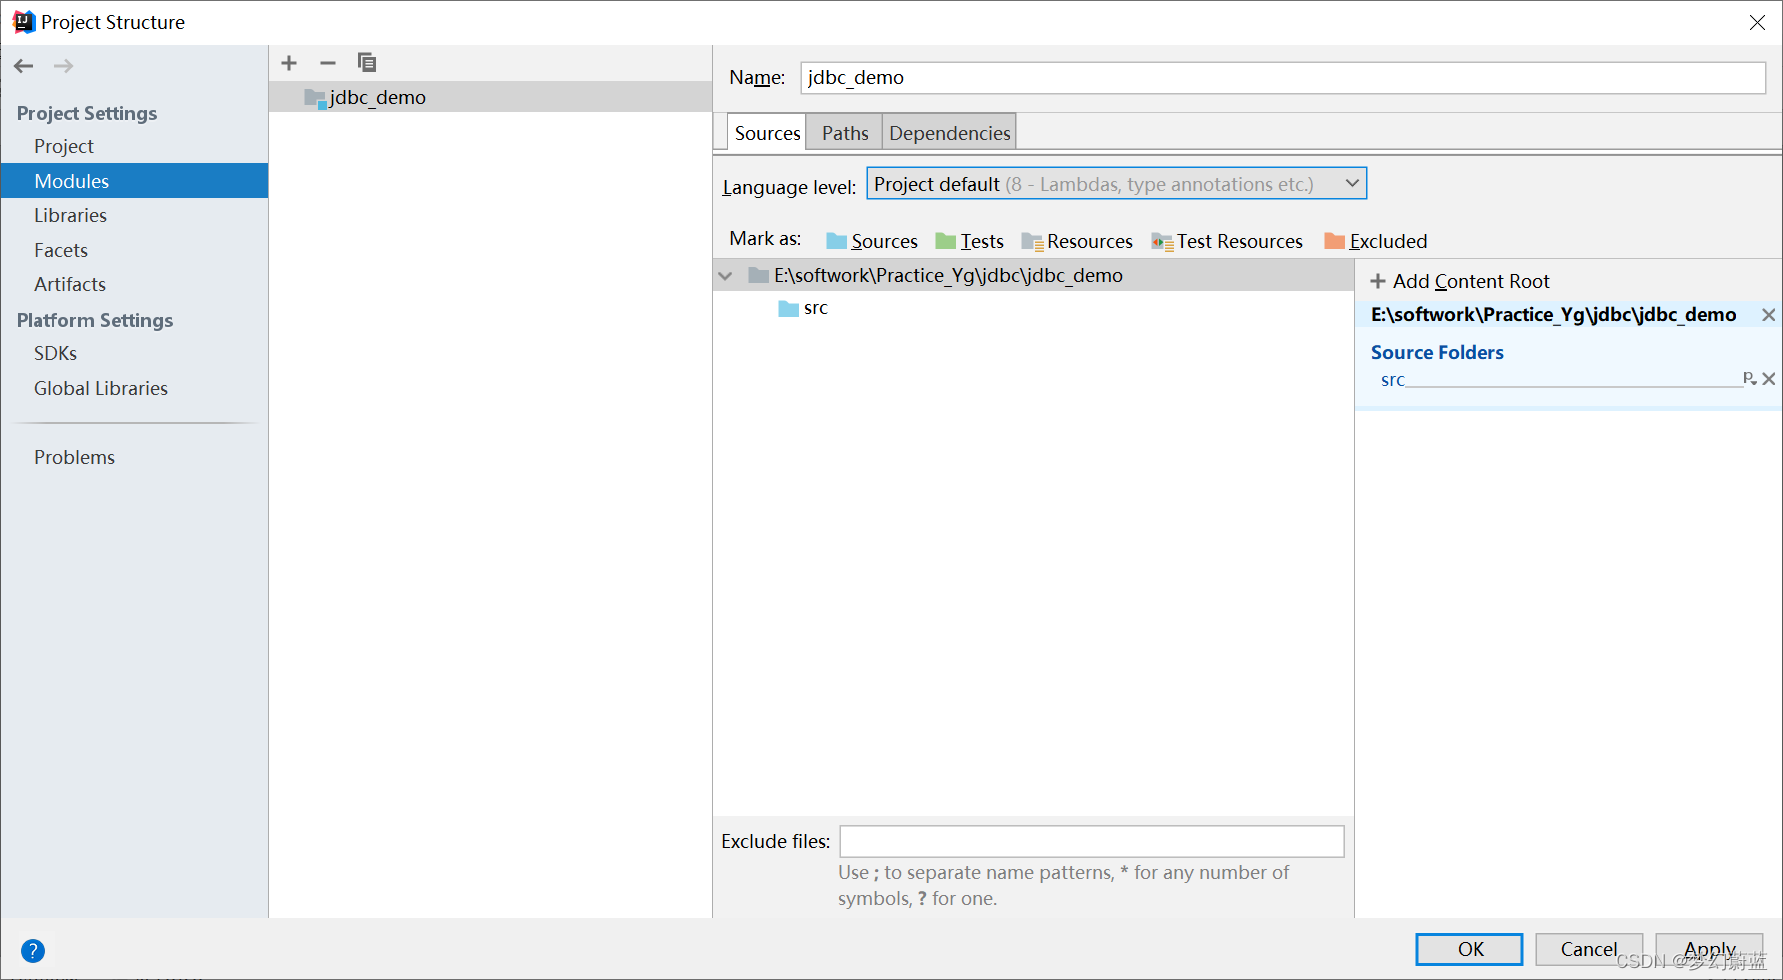This screenshot has width=1783, height=980.
Task: Open Global Libraries settings
Action: click(101, 388)
